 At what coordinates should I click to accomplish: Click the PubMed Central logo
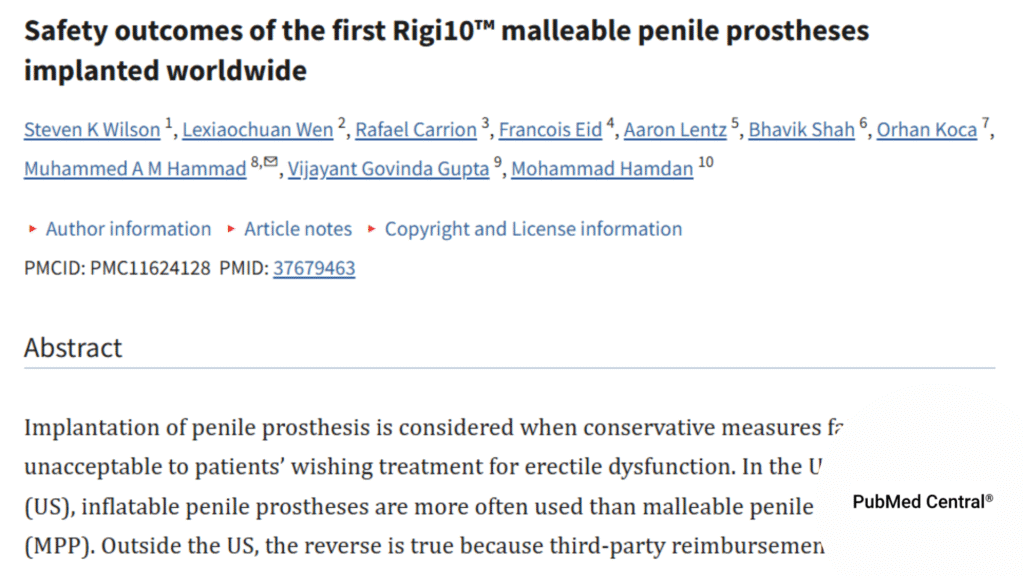click(x=922, y=502)
